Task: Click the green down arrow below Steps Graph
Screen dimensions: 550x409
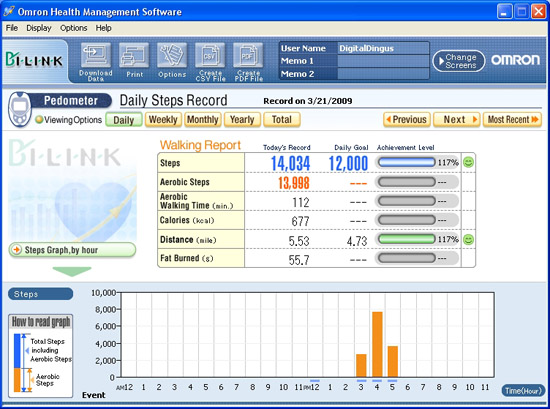Action: pos(72,271)
